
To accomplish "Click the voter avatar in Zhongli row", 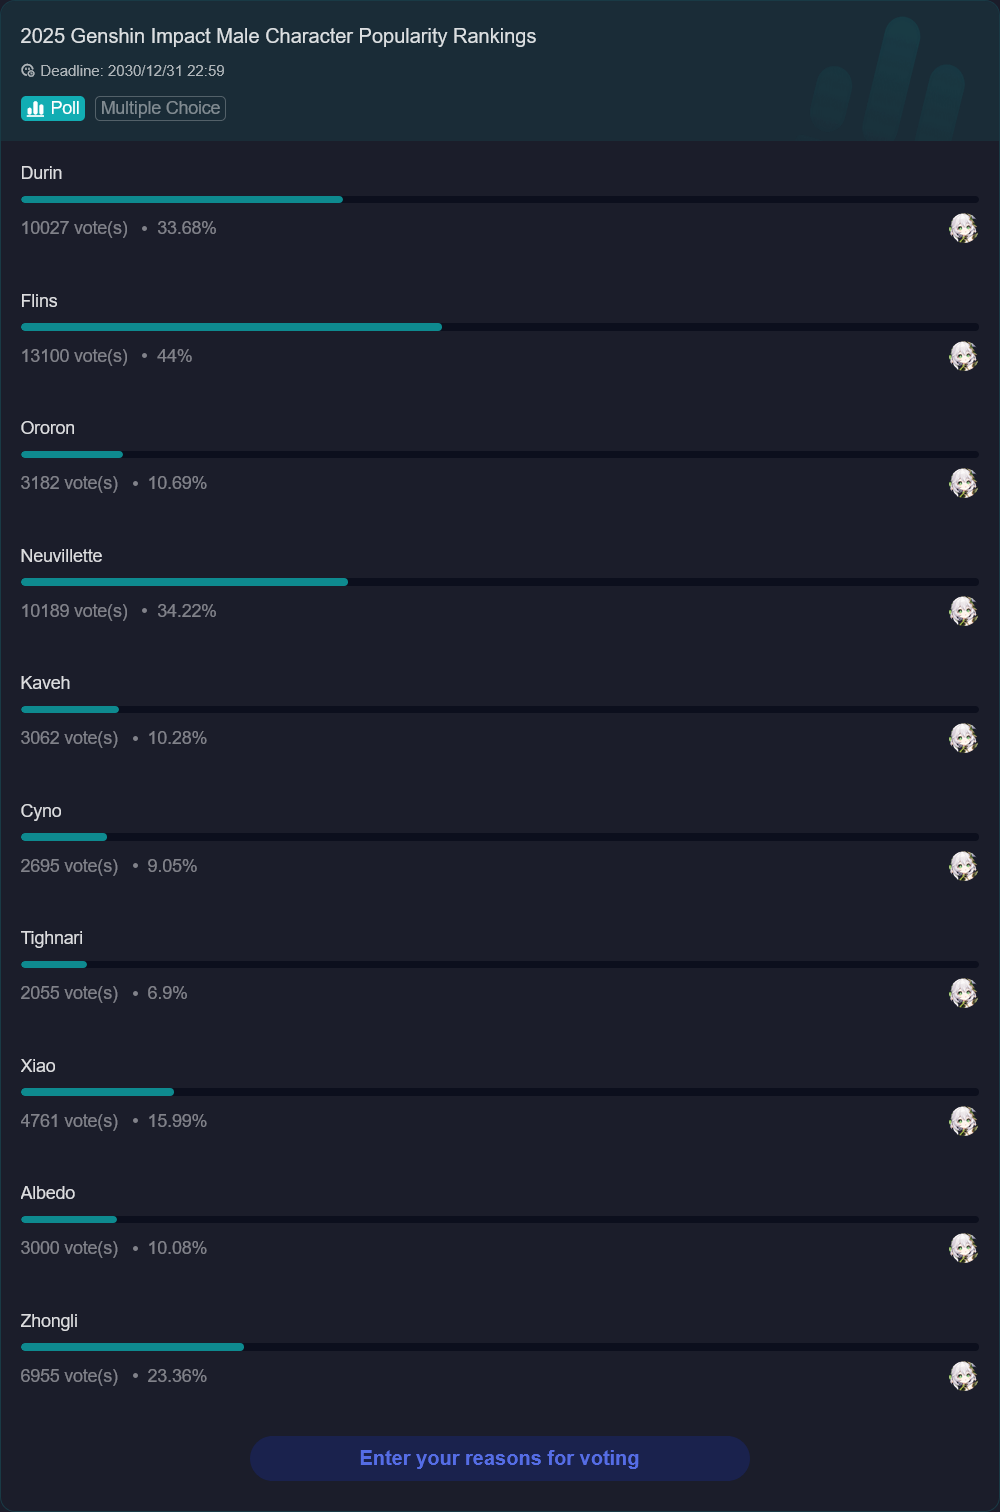I will point(963,1376).
